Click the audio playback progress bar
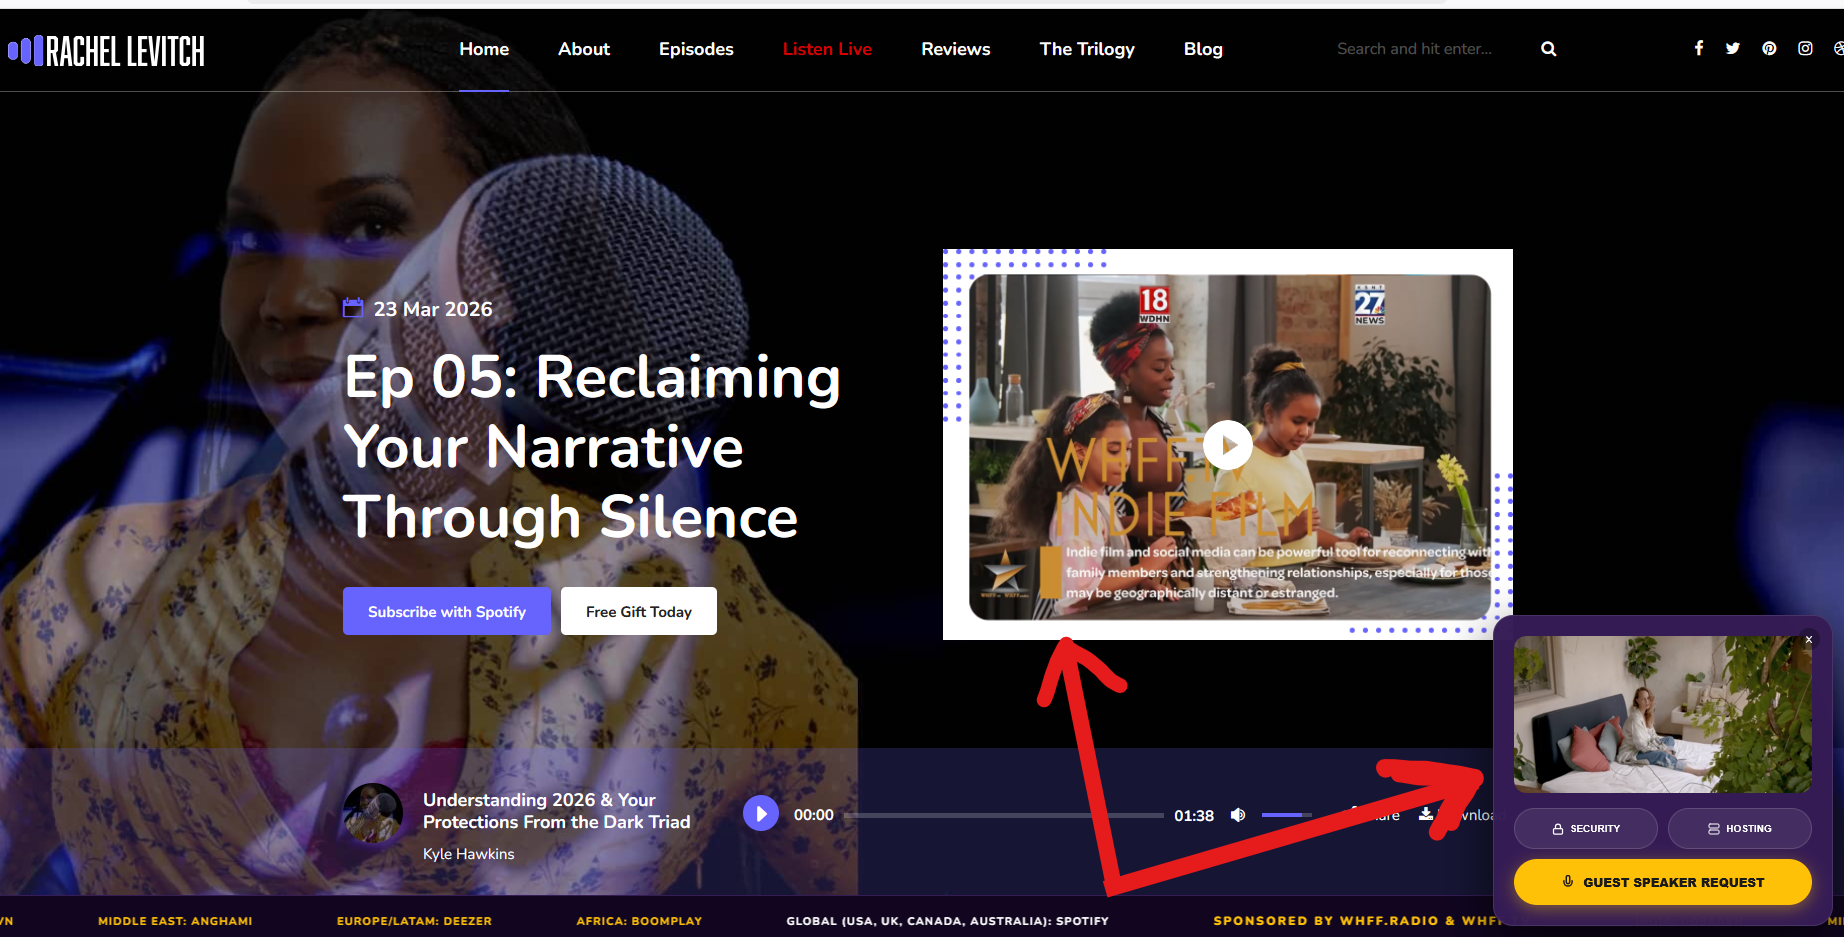The image size is (1844, 937). click(1003, 815)
